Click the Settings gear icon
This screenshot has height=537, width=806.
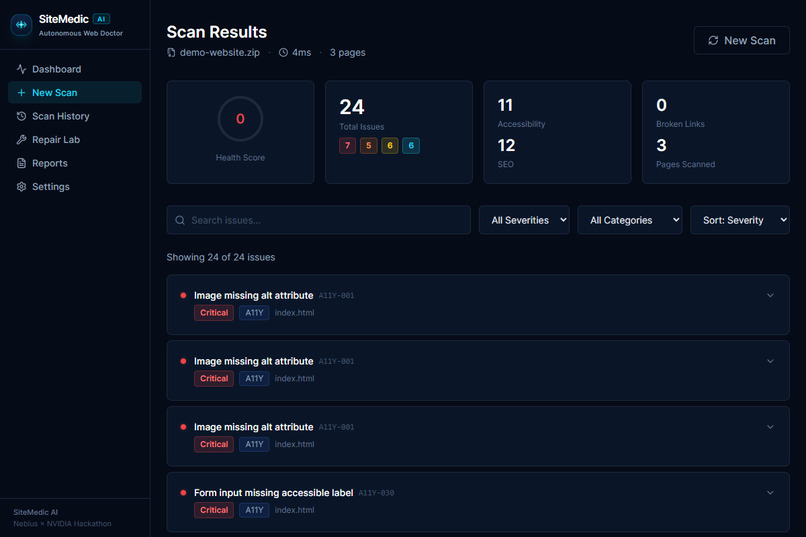pyautogui.click(x=21, y=187)
